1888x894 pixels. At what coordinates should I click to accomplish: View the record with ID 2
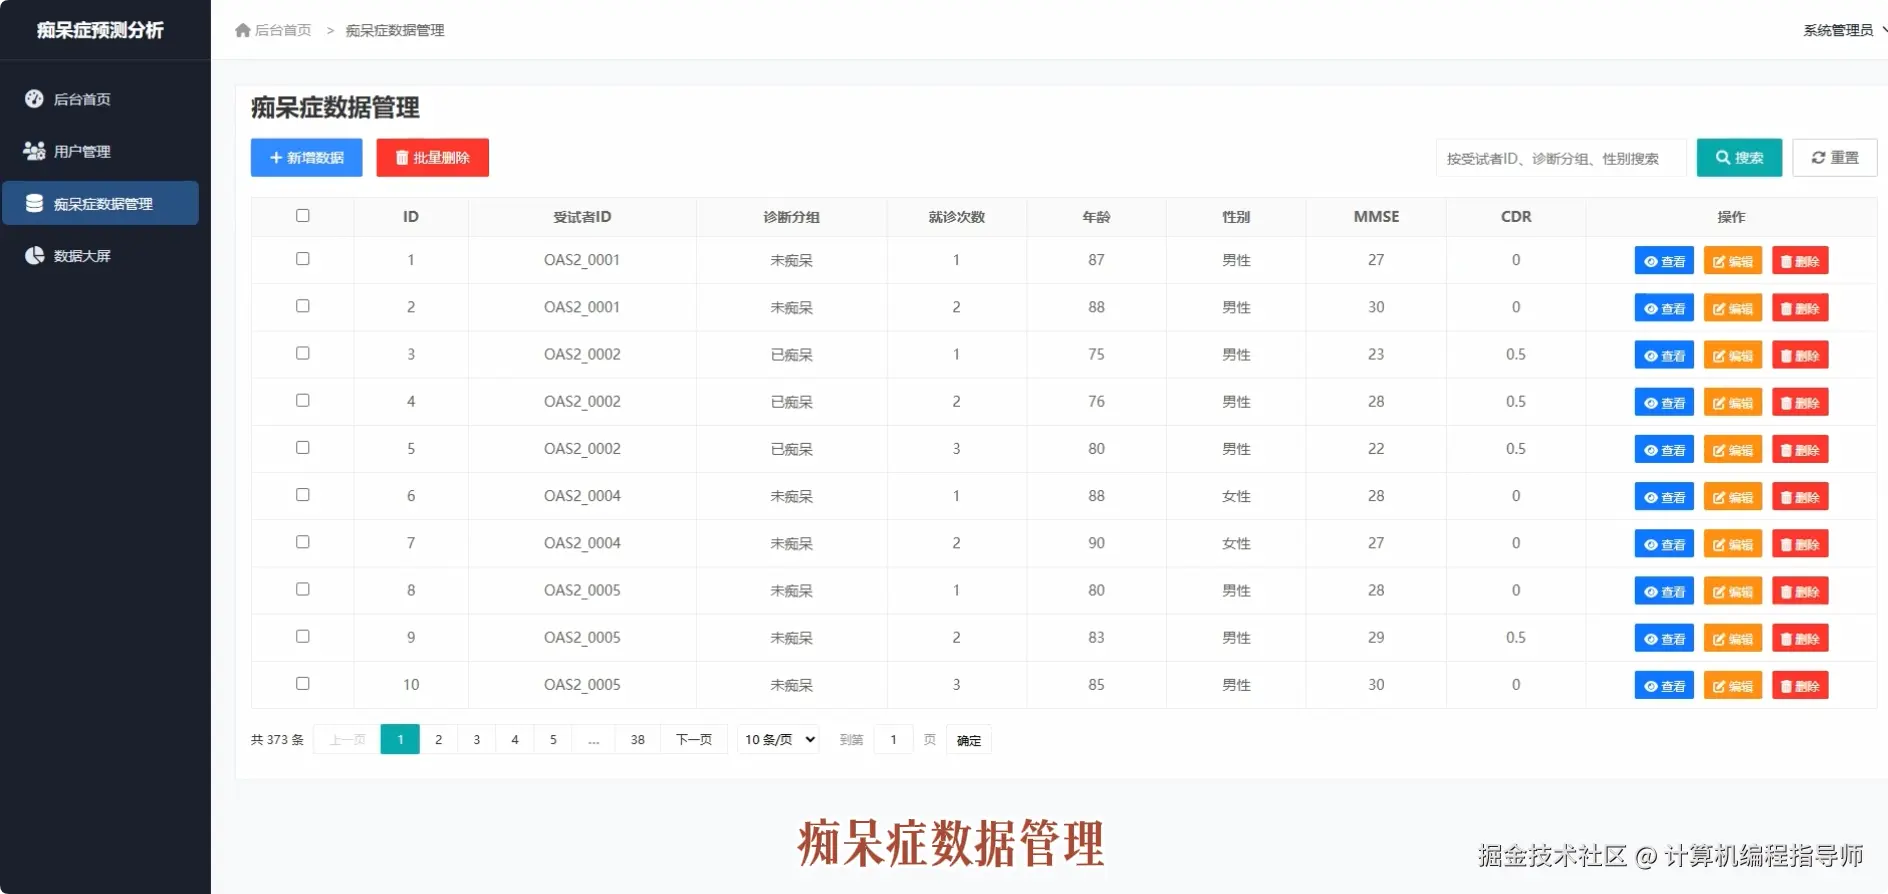1664,308
